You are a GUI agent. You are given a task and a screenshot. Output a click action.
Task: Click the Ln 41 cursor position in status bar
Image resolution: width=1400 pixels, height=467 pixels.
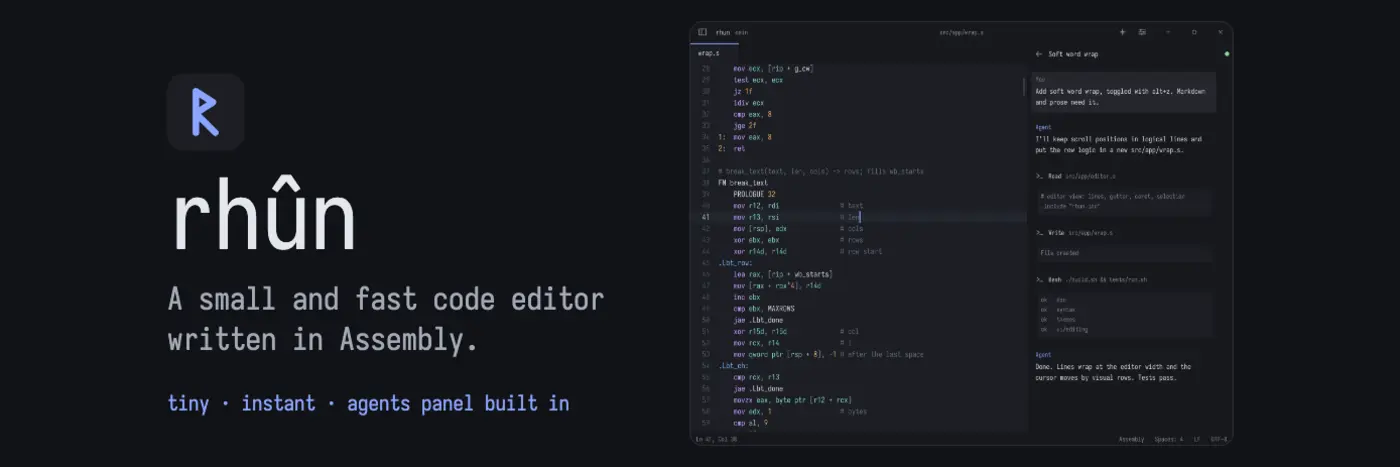tap(715, 439)
